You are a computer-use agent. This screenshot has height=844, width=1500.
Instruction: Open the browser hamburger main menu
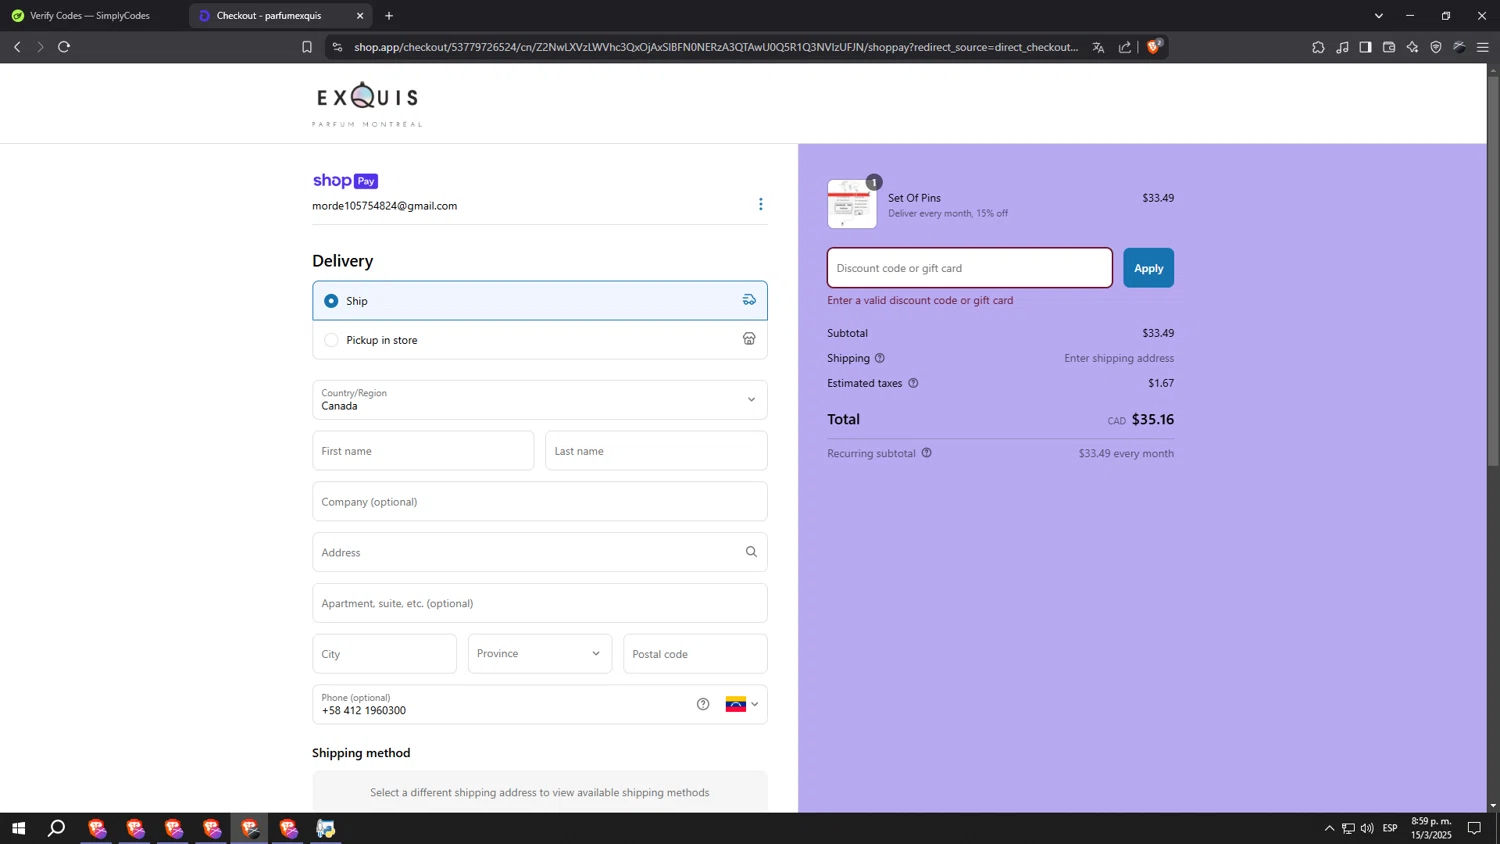1483,47
